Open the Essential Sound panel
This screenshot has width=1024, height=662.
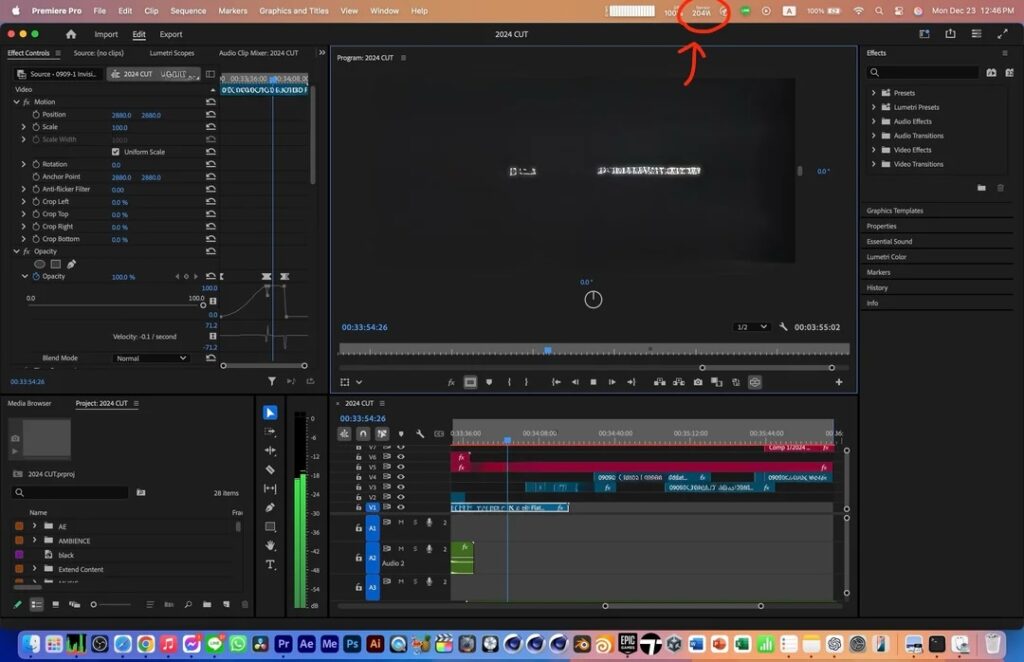889,241
